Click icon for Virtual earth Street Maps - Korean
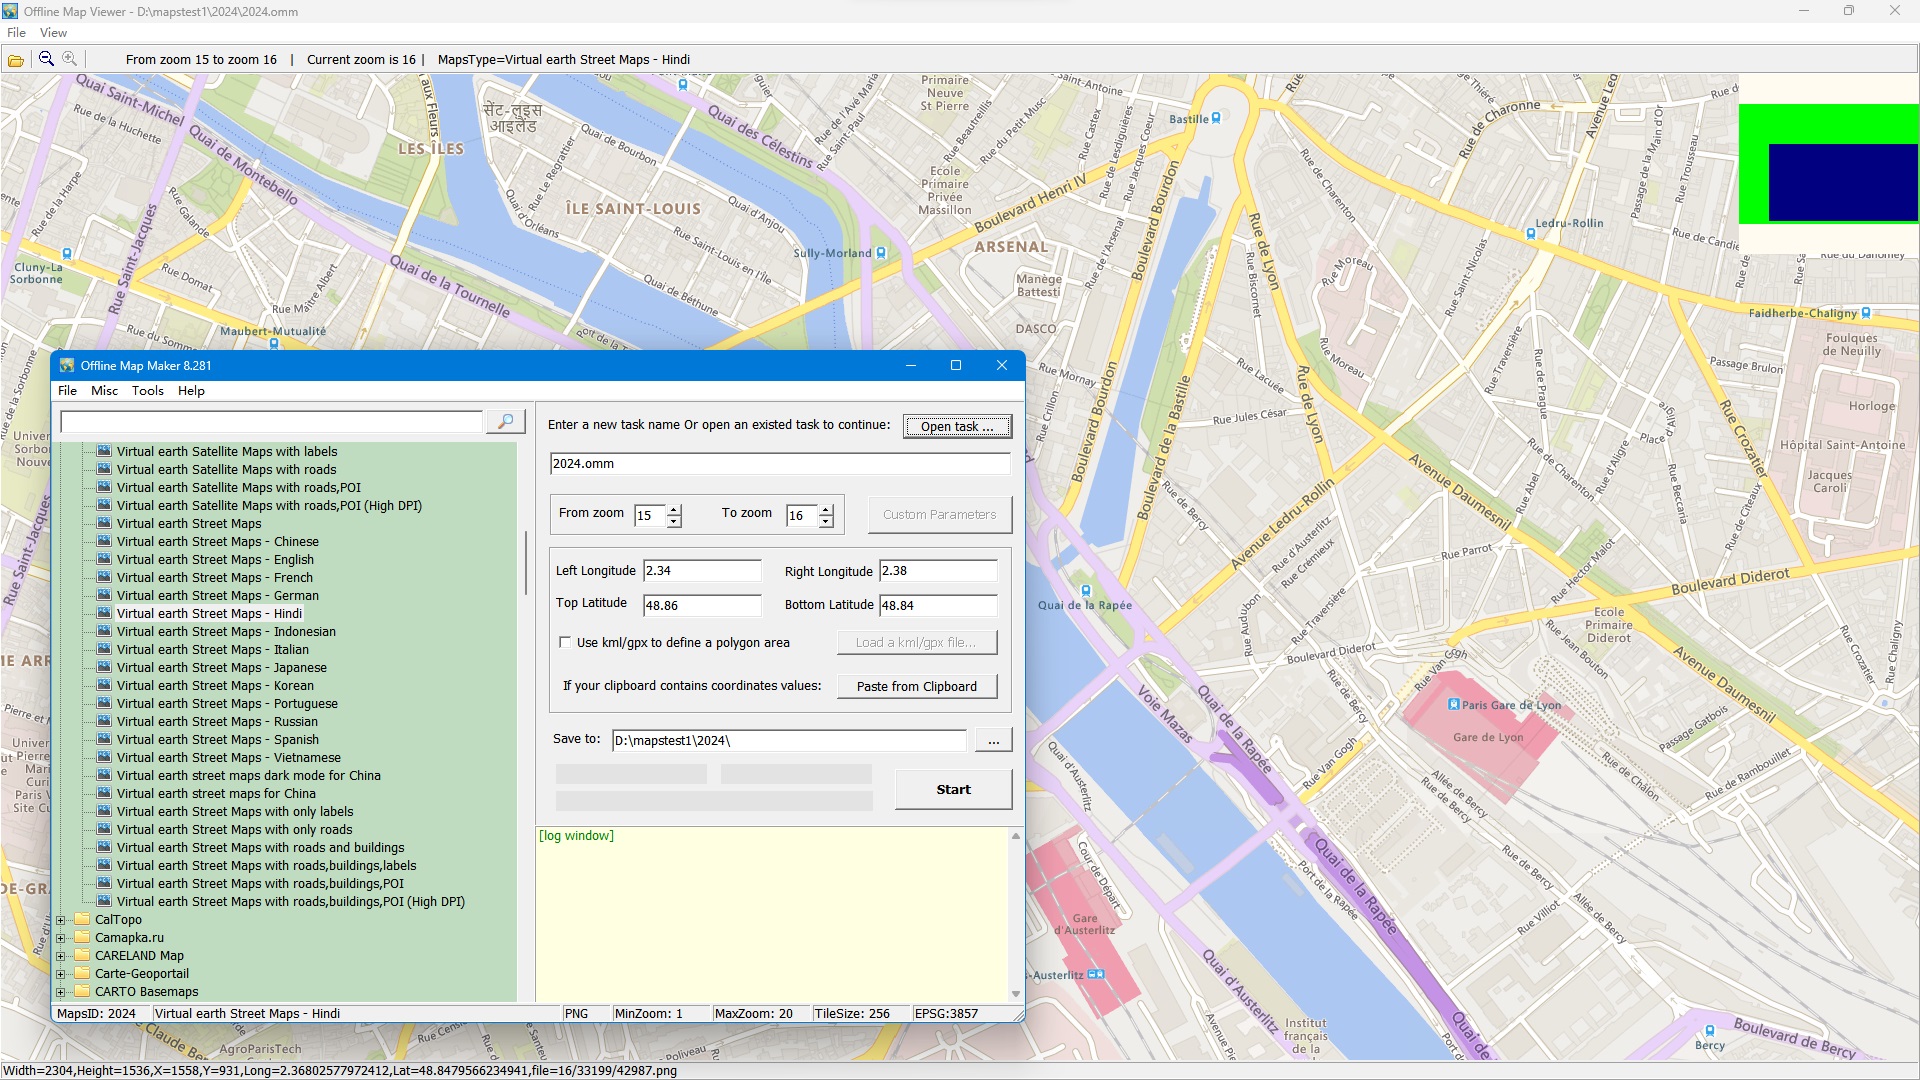 pyautogui.click(x=104, y=685)
